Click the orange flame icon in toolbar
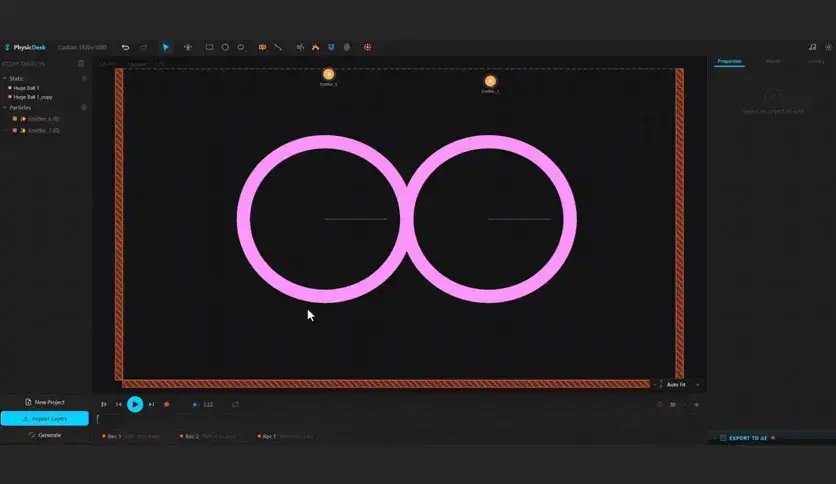 (x=316, y=47)
